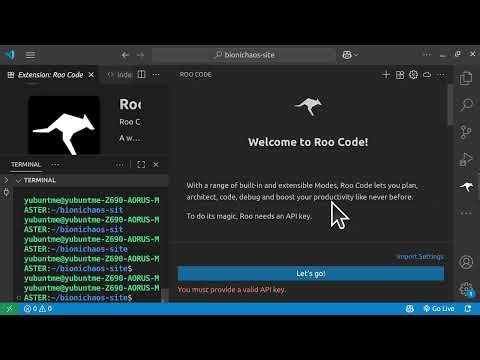Open the Manage gear in activity bar
The height and width of the screenshot is (360, 480).
[466, 289]
